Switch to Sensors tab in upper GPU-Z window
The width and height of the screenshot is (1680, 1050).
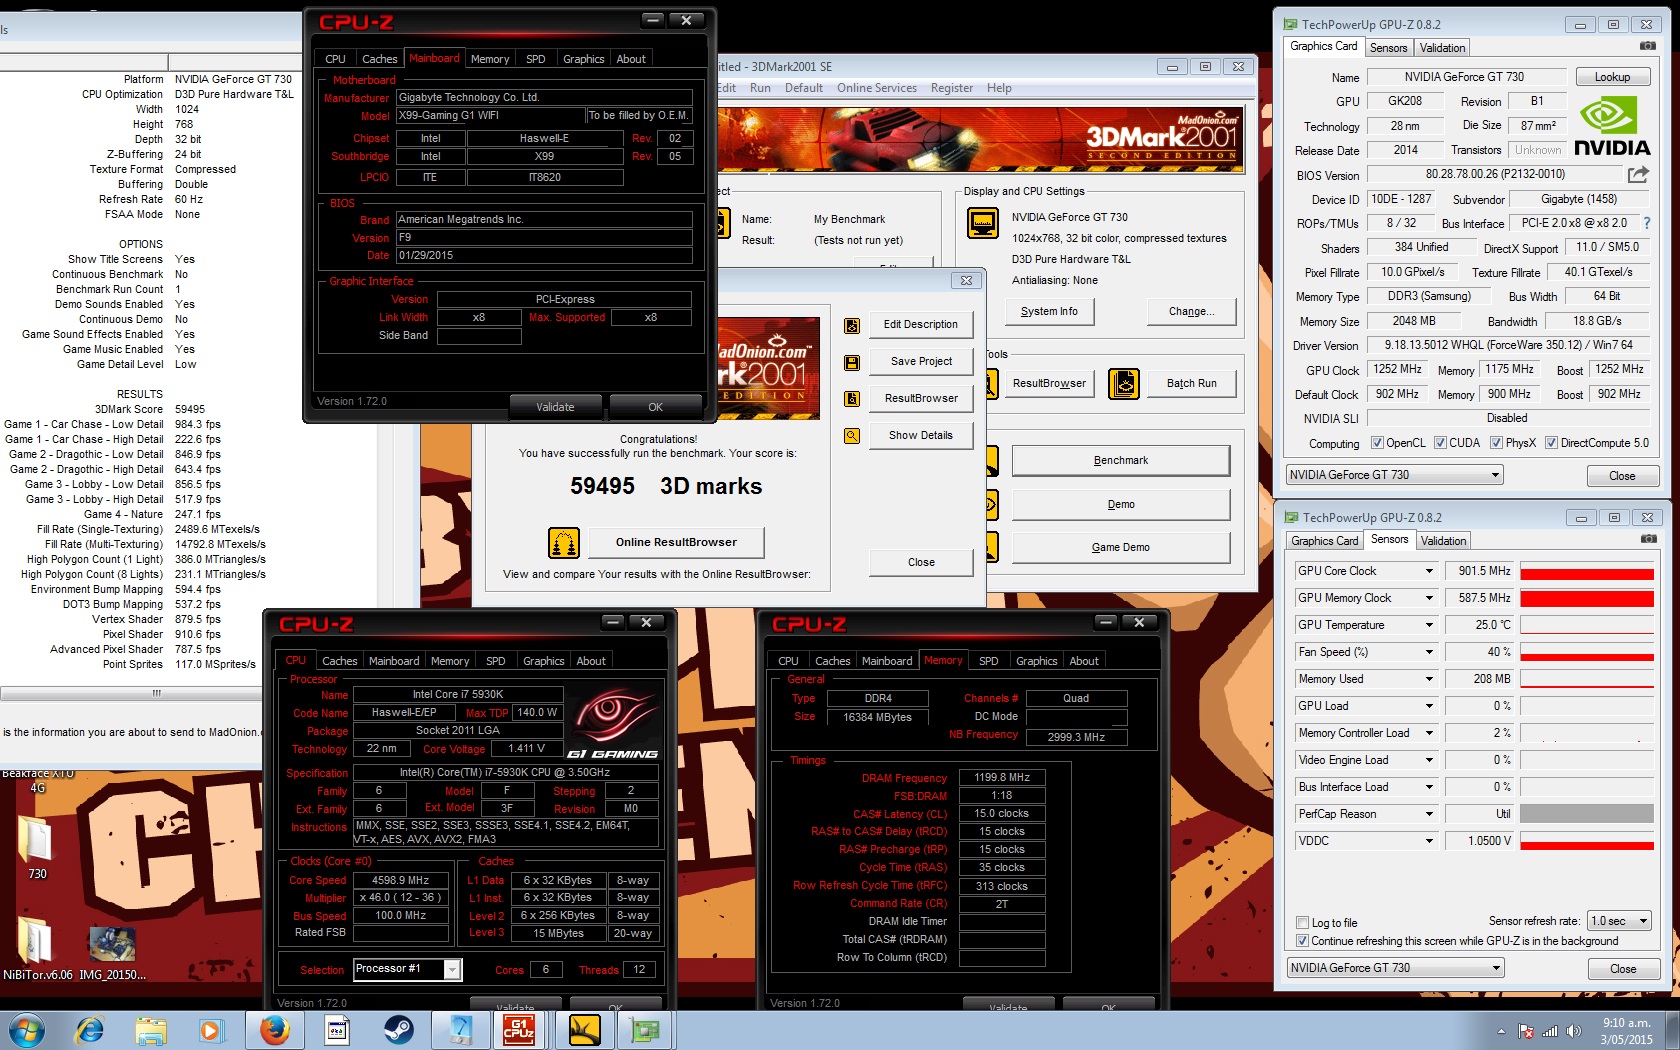(1388, 48)
